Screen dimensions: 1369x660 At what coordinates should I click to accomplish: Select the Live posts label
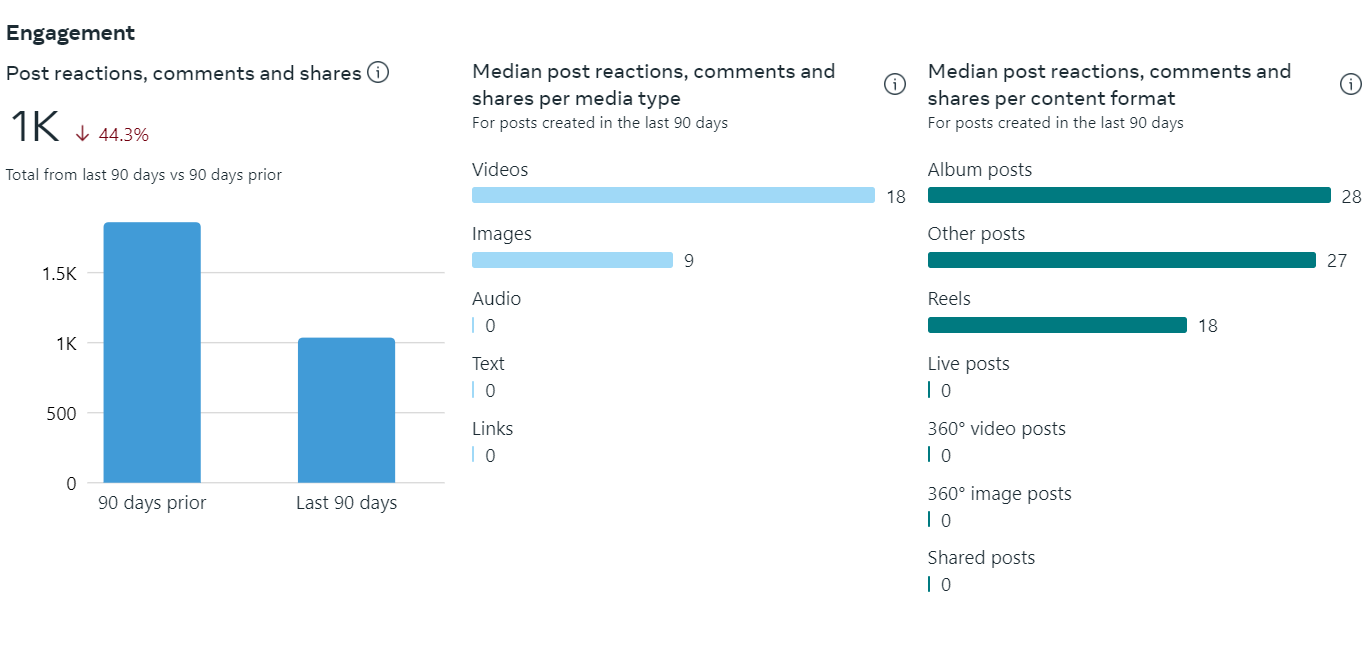tap(968, 364)
